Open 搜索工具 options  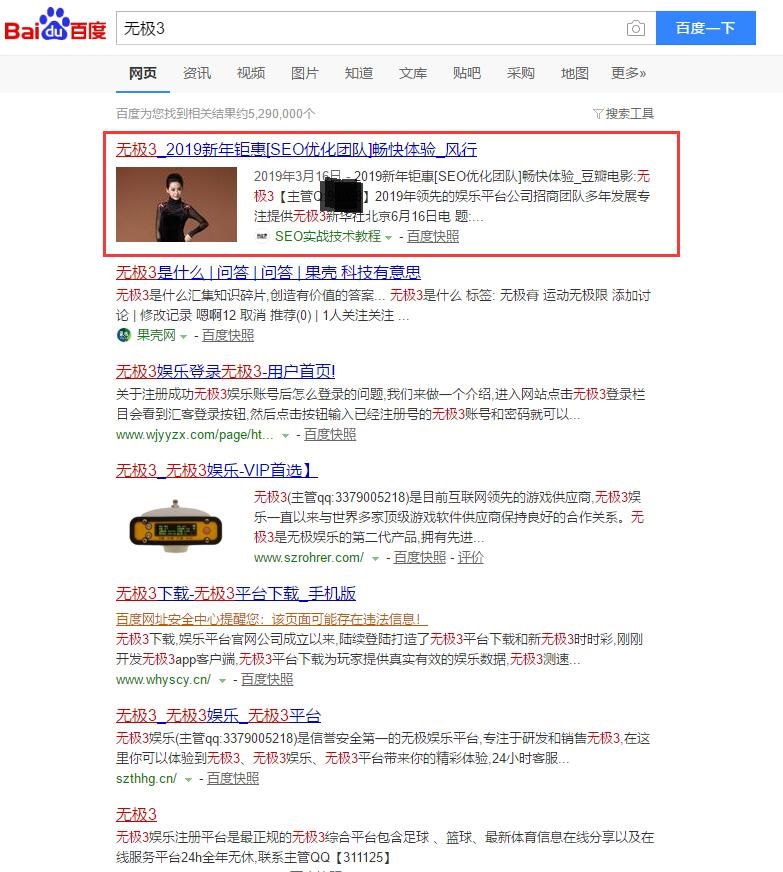tap(629, 113)
